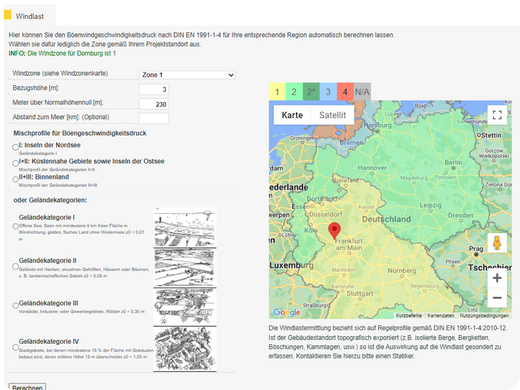Click the Meter über Normalhöhennull field

[154, 104]
